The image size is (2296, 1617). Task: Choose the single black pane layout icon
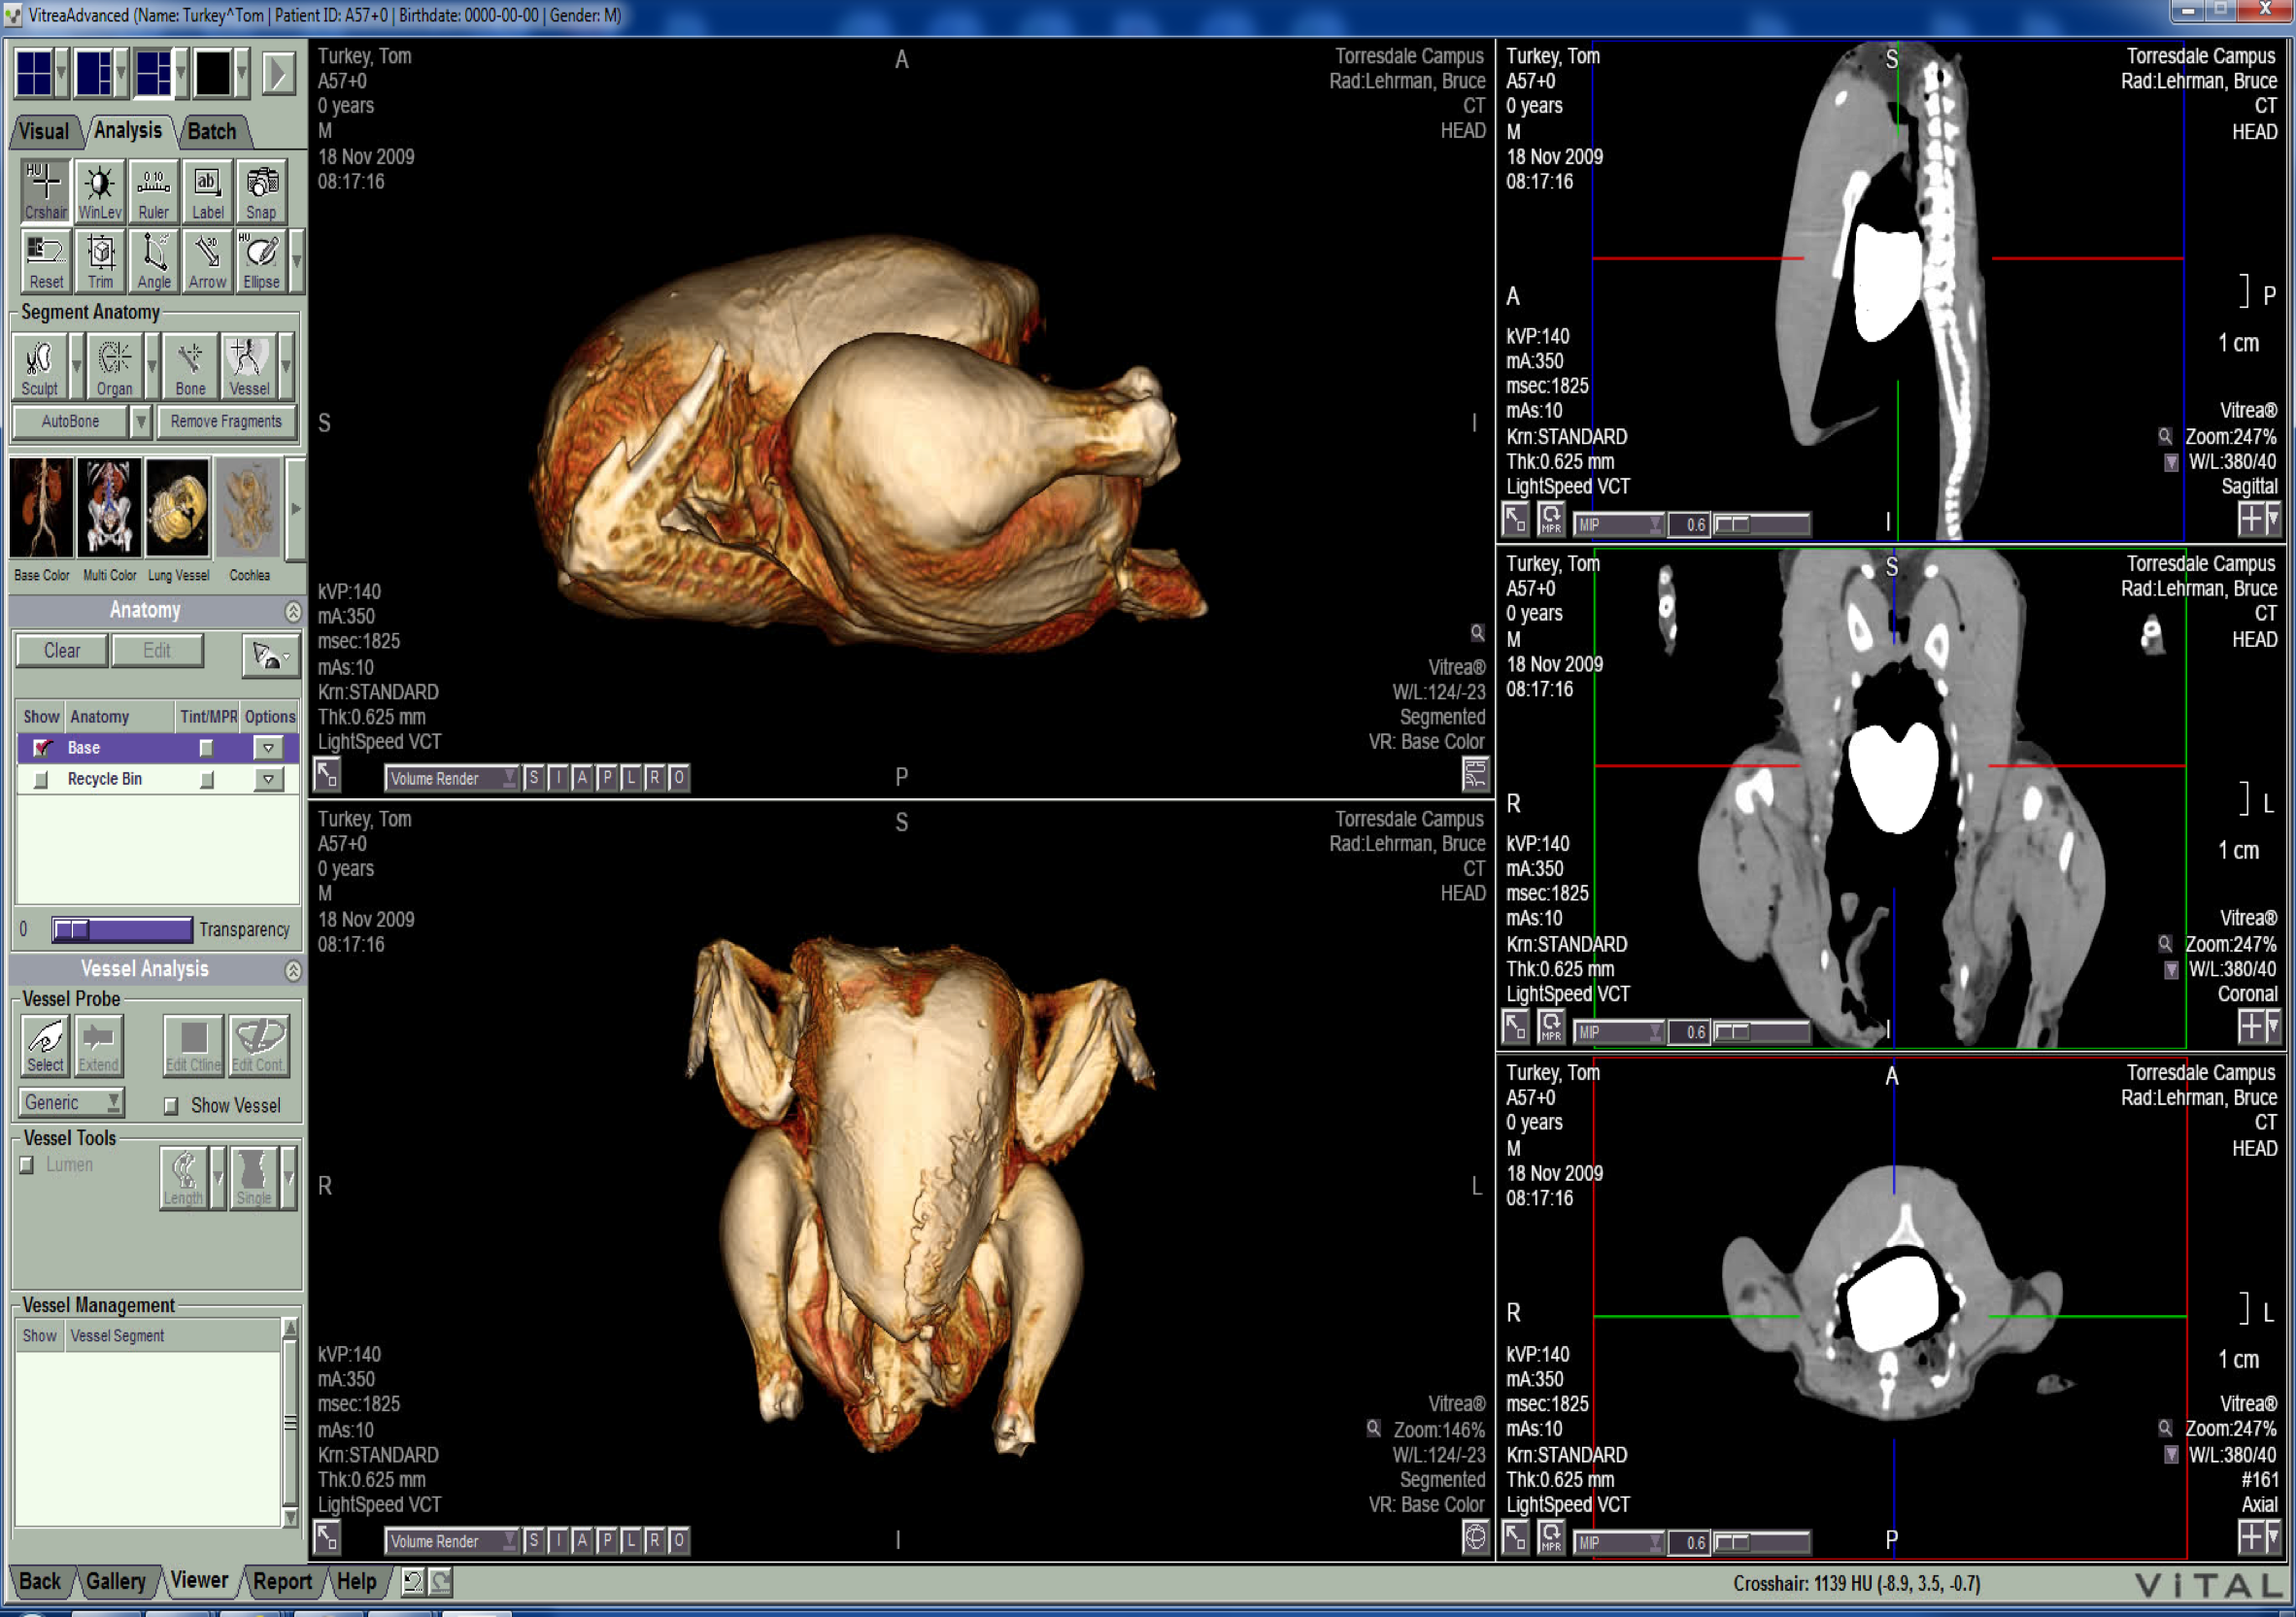click(213, 73)
